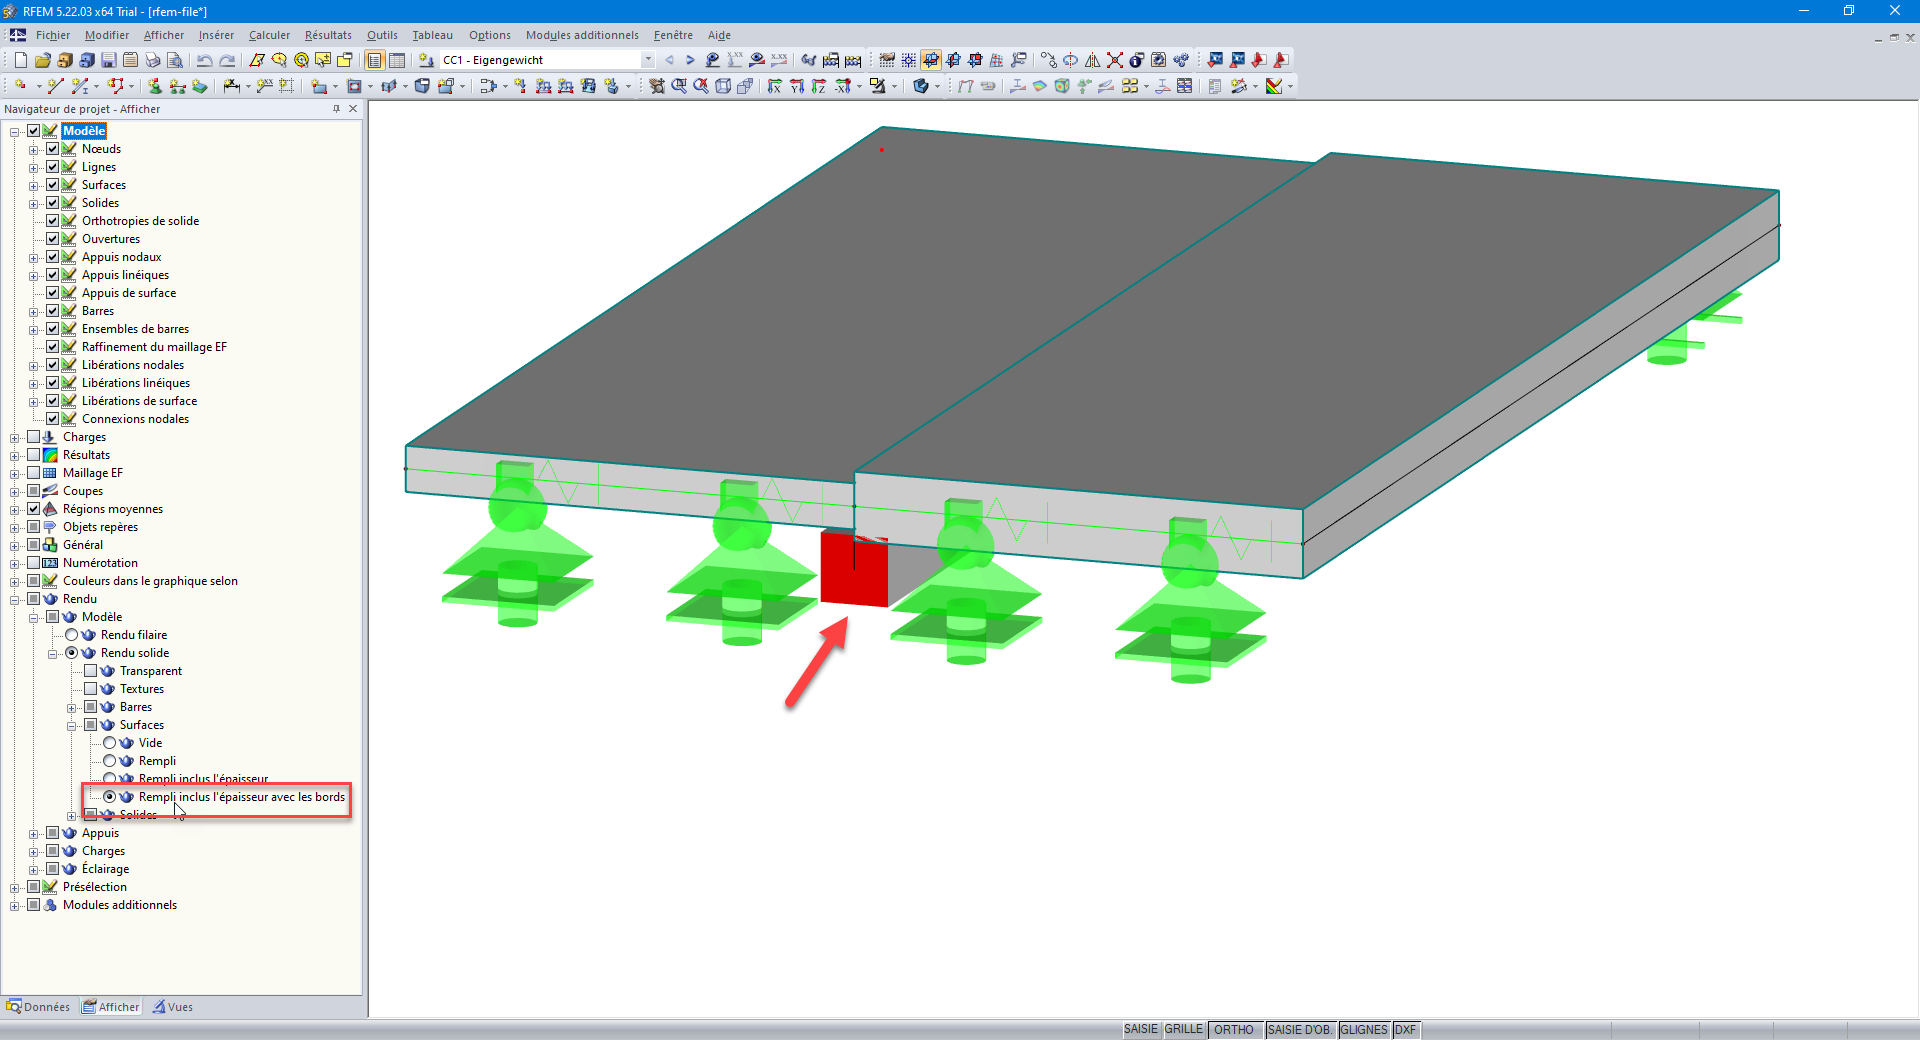Image resolution: width=1920 pixels, height=1040 pixels.
Task: Save the current RFEM model
Action: [108, 60]
